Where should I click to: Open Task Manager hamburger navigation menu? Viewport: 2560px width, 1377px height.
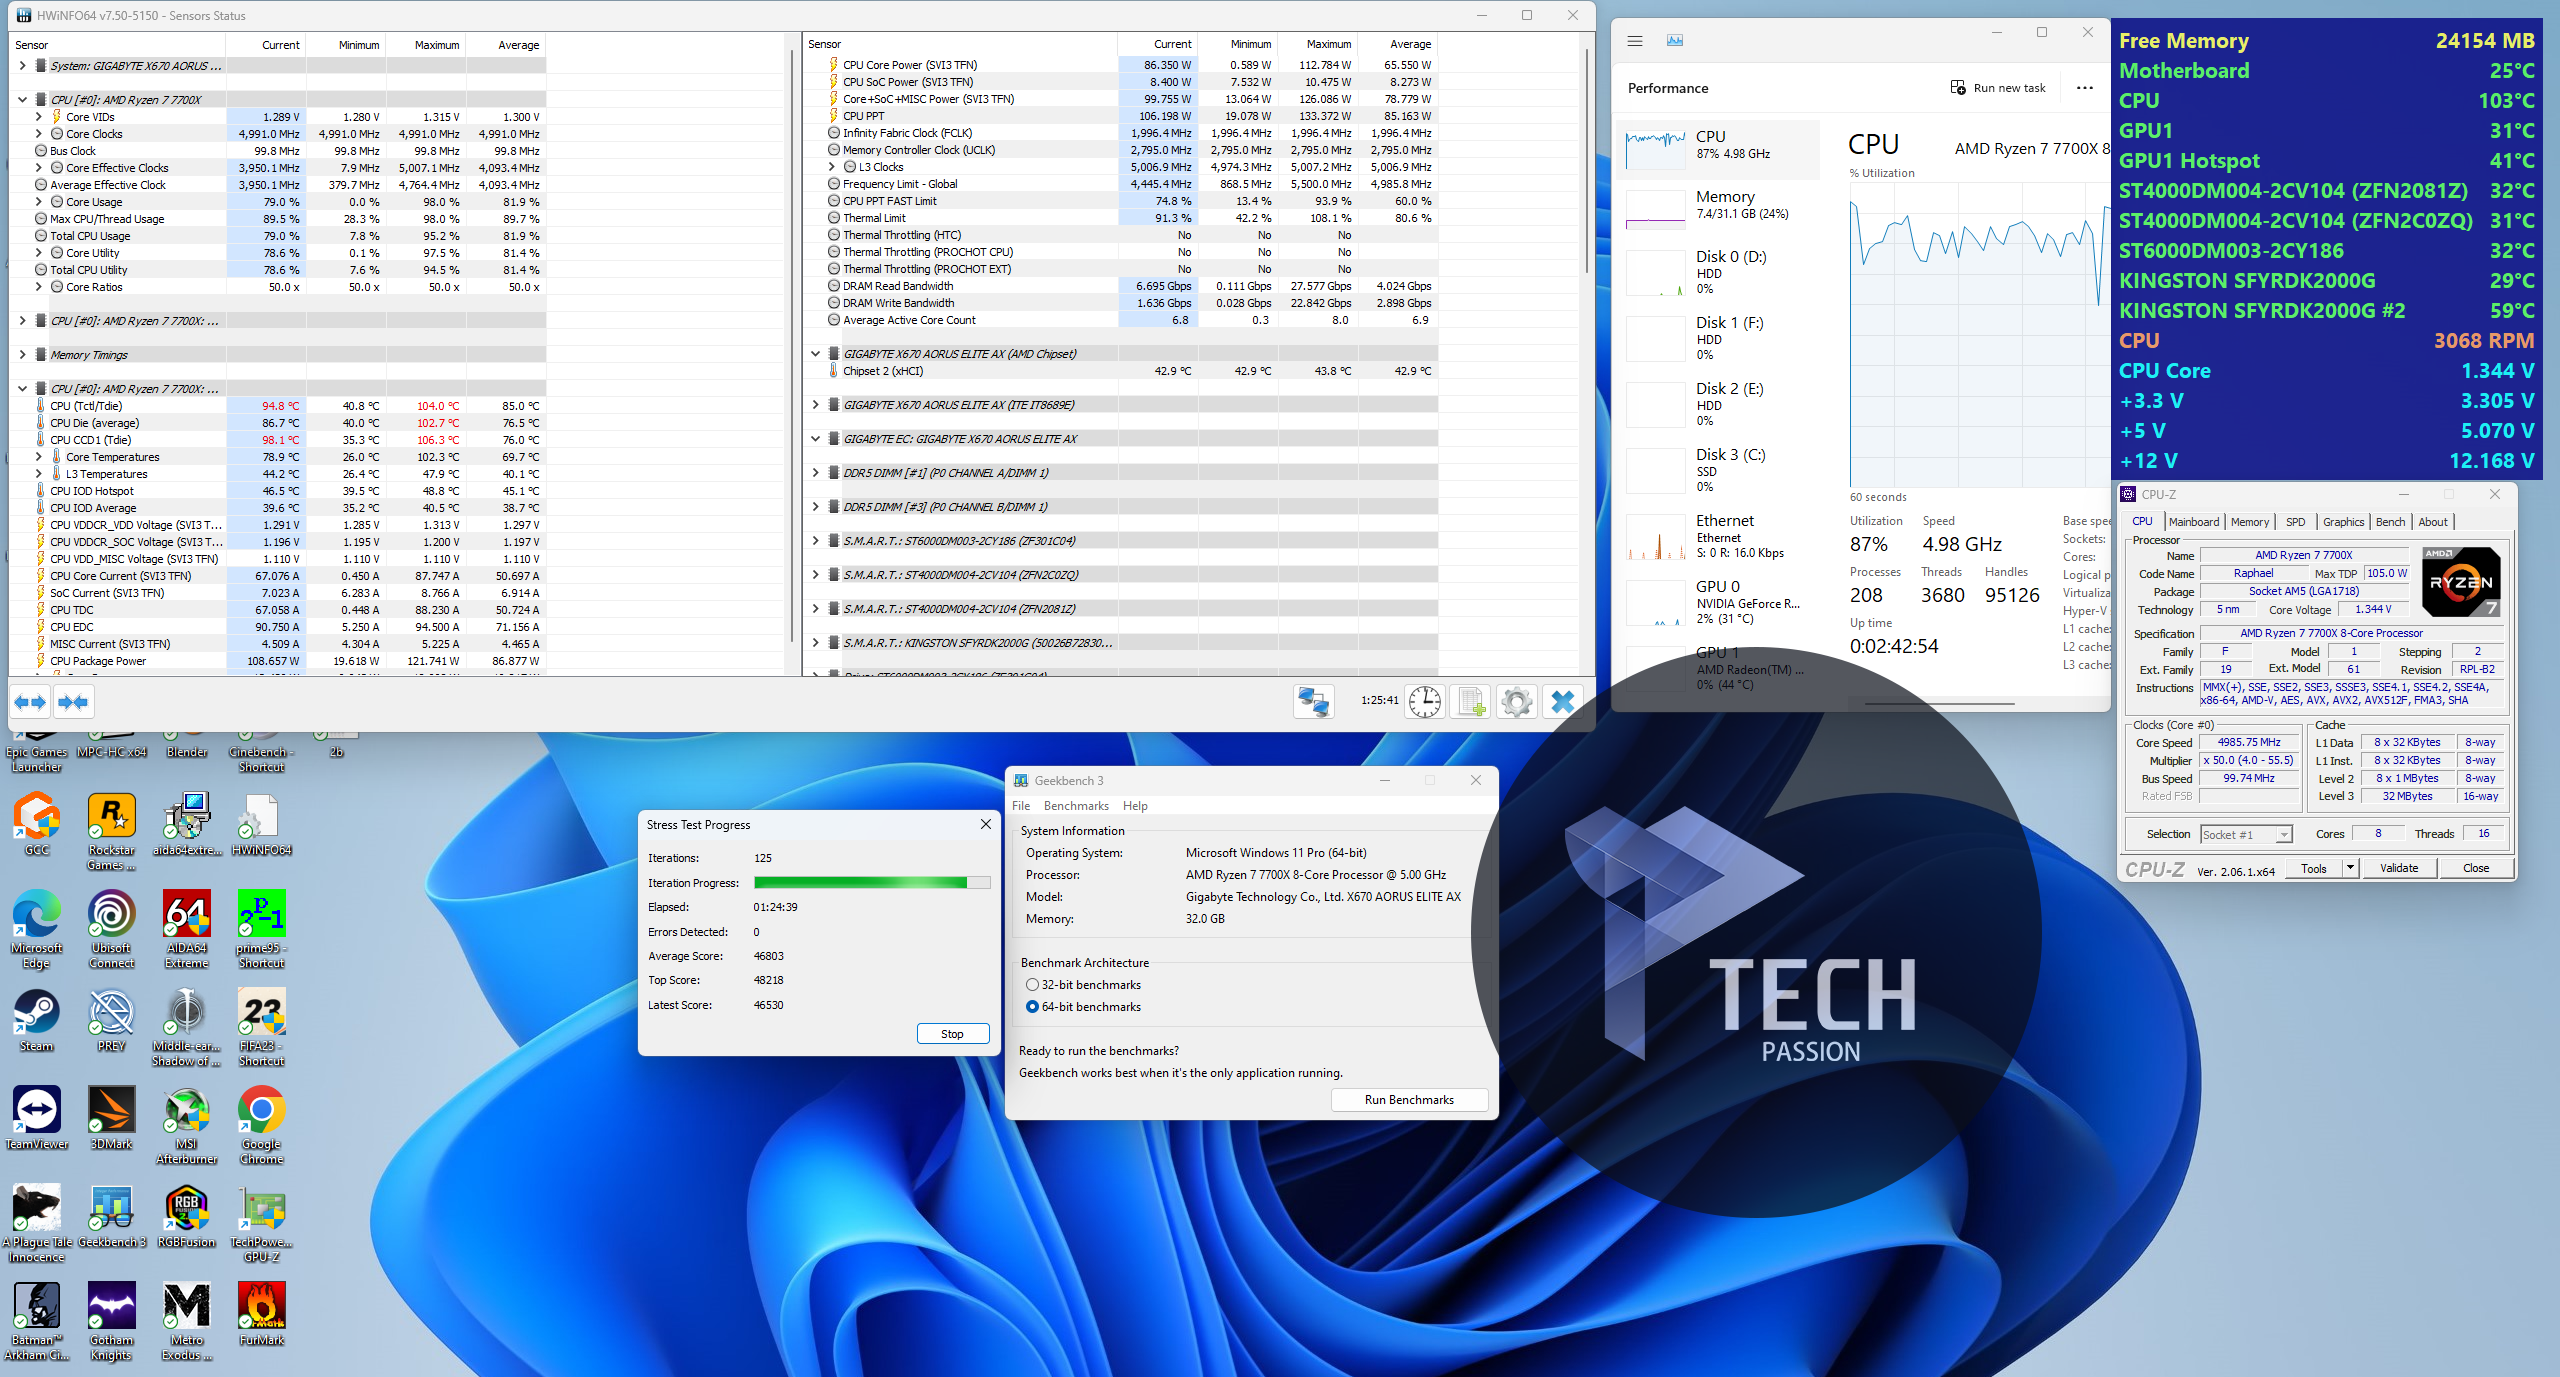point(1635,41)
